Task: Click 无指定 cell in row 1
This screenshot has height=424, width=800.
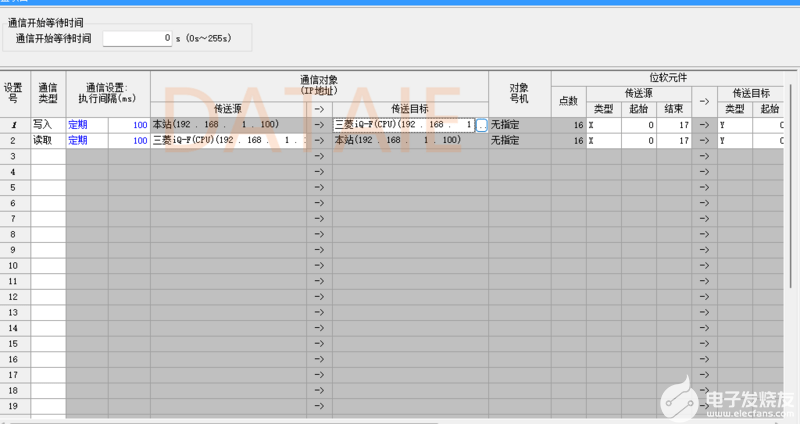Action: 519,125
